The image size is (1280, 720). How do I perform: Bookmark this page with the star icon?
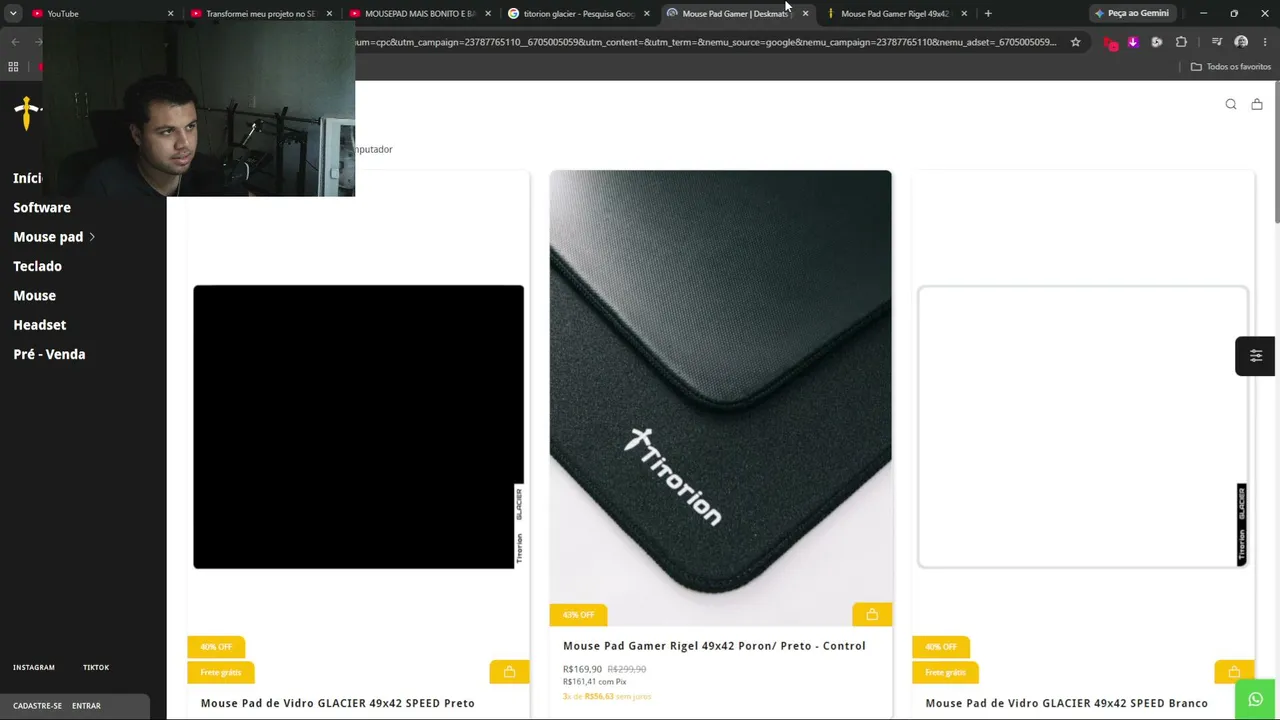coord(1075,42)
